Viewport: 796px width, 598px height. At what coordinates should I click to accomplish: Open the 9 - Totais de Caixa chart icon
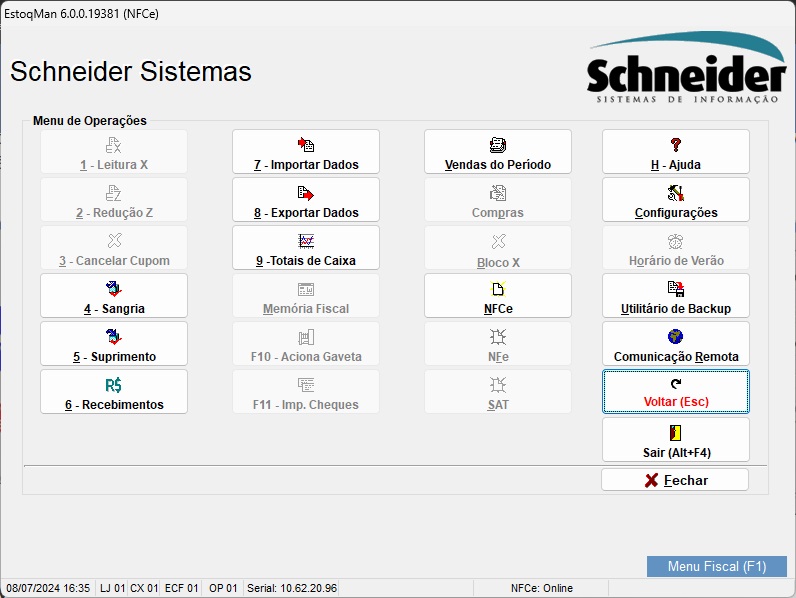coord(306,241)
